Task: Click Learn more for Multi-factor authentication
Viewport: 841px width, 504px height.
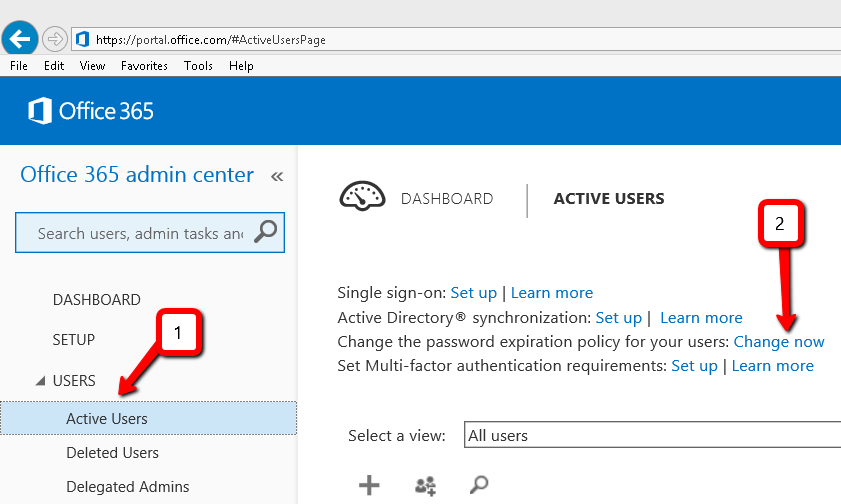Action: point(772,366)
